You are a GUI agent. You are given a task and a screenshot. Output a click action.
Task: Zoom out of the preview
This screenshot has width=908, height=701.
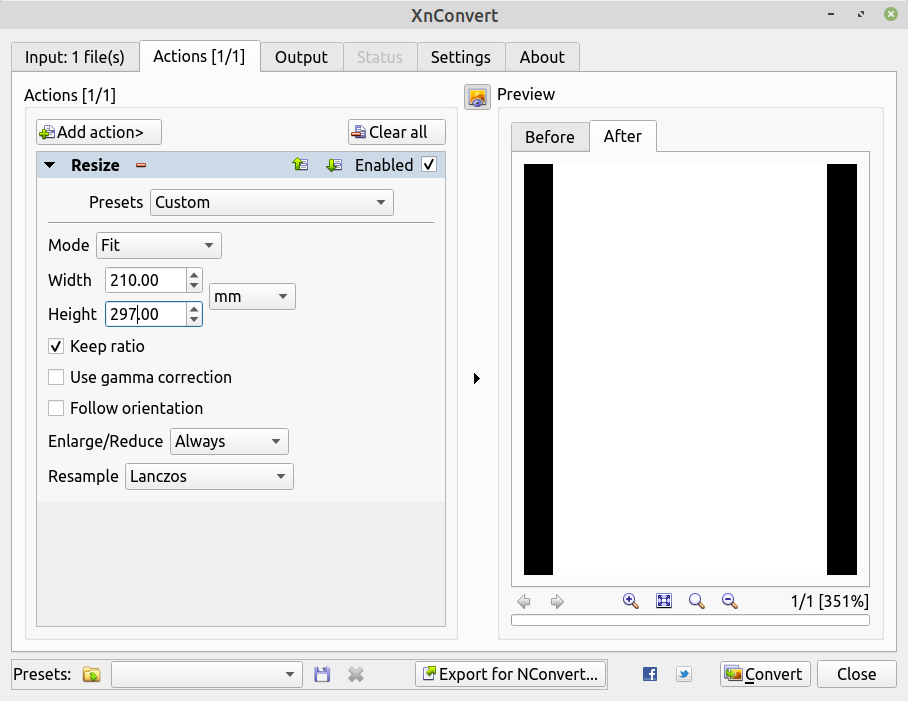(730, 601)
